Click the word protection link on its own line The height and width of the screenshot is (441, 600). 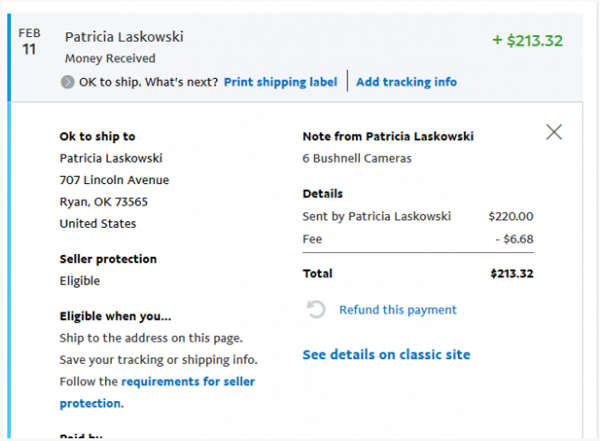(x=92, y=403)
